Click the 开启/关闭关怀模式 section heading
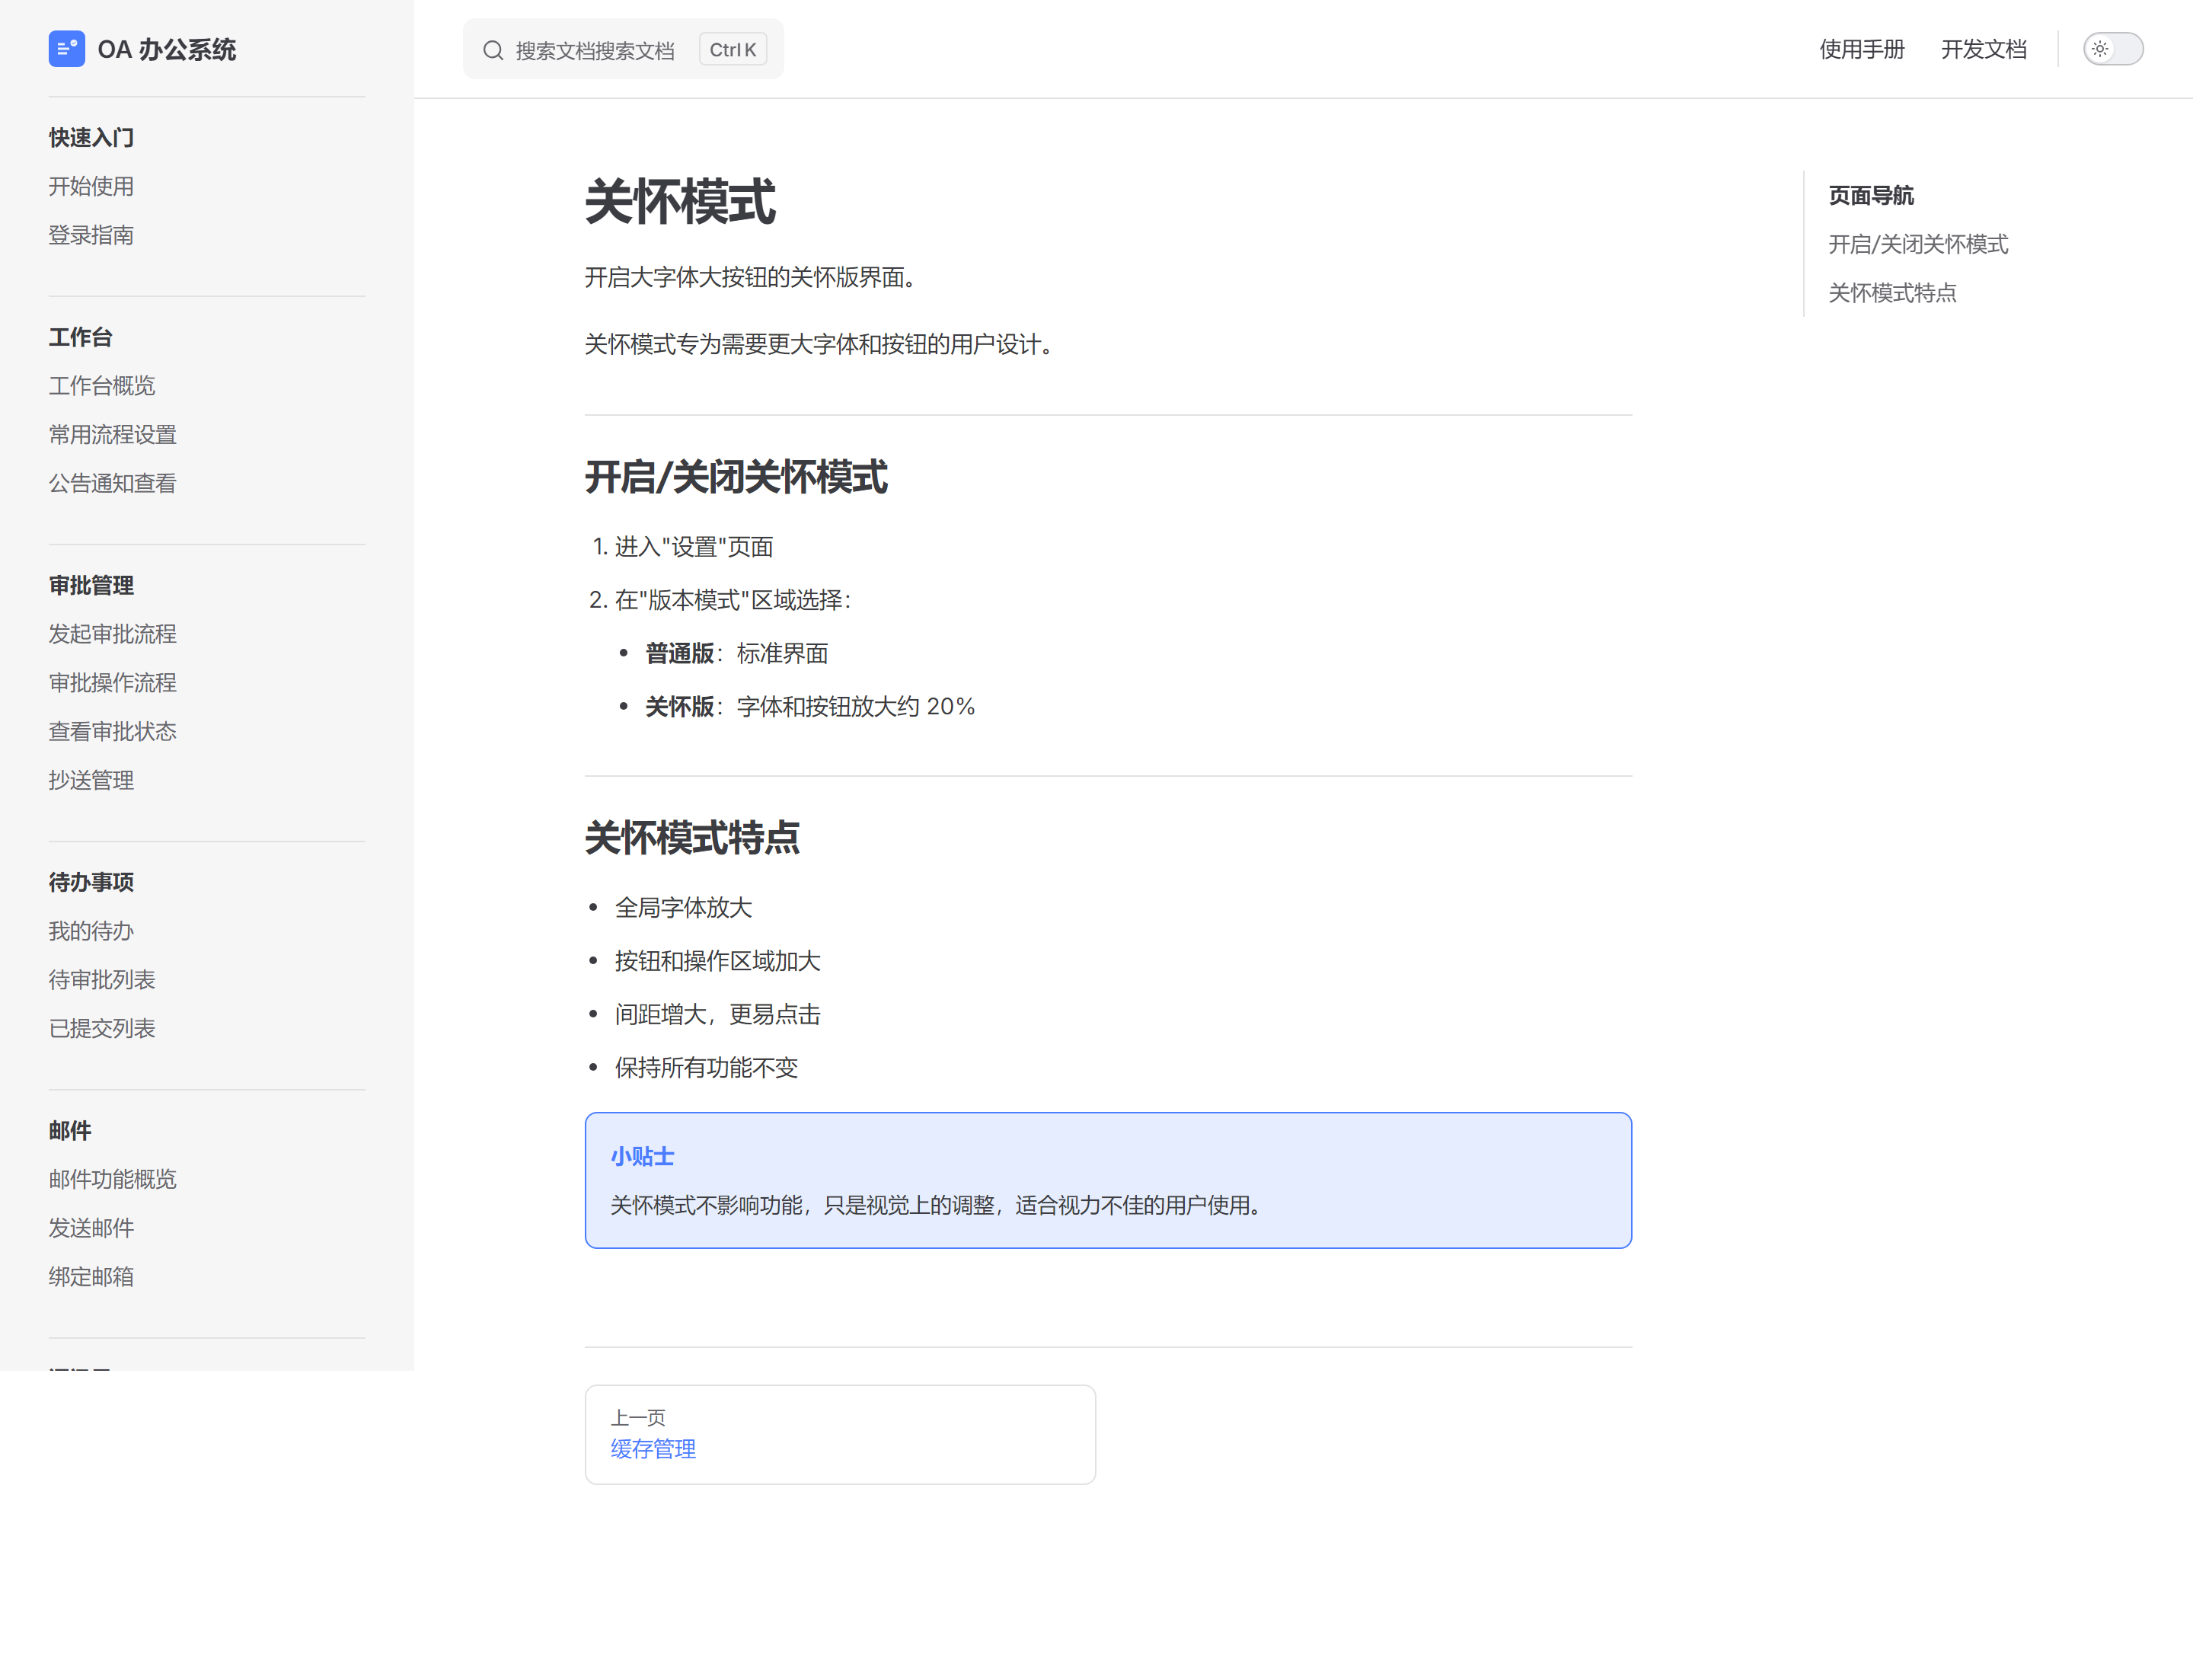Screen dimensions: 2193x1680 coord(736,477)
